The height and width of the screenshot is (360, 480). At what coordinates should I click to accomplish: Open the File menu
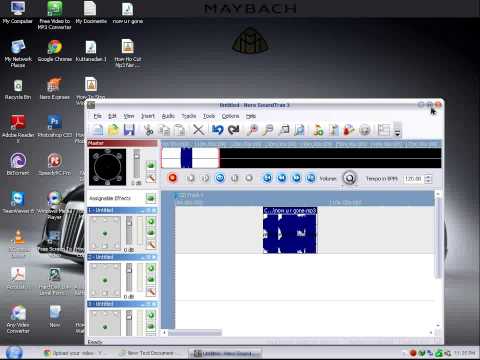point(97,116)
